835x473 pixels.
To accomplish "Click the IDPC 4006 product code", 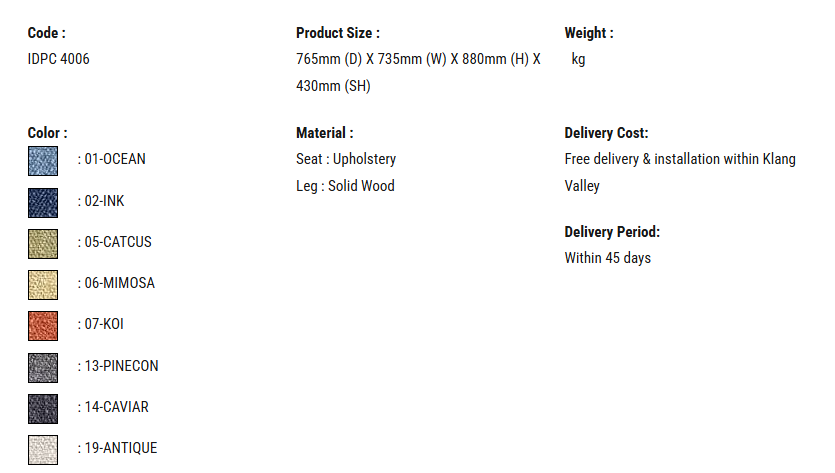I will click(59, 59).
